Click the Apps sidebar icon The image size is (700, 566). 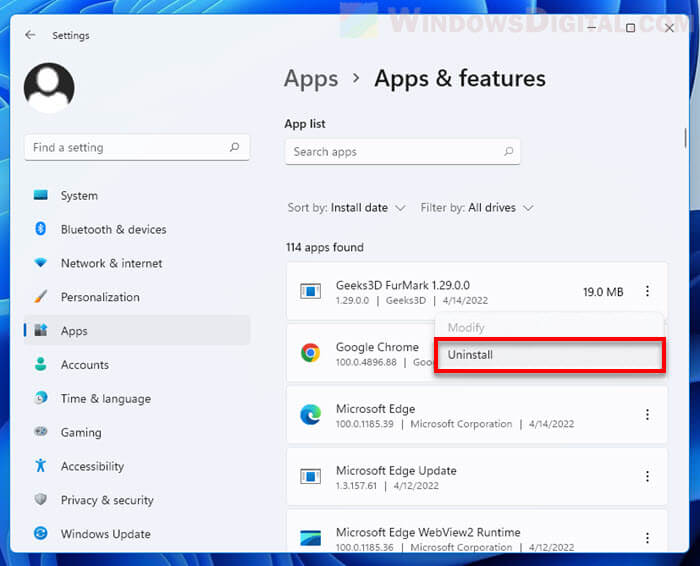(x=41, y=330)
